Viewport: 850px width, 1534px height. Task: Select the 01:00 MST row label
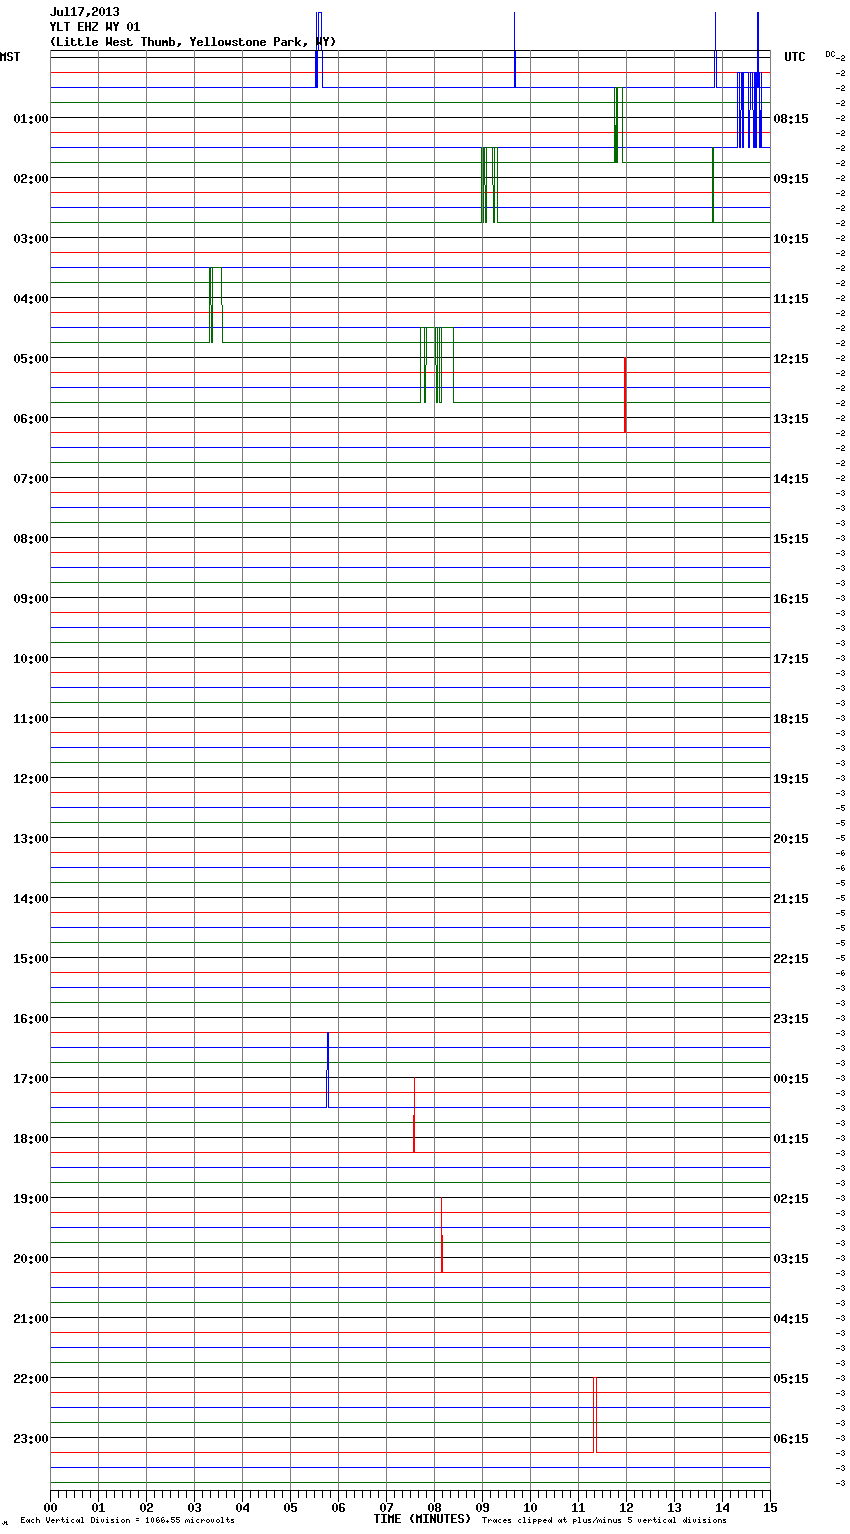click(31, 118)
